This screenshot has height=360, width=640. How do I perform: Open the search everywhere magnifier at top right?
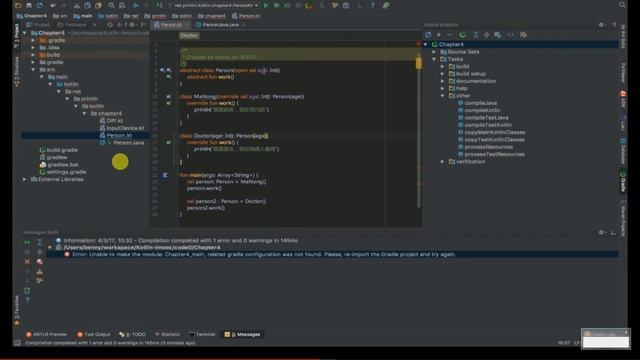coord(622,5)
